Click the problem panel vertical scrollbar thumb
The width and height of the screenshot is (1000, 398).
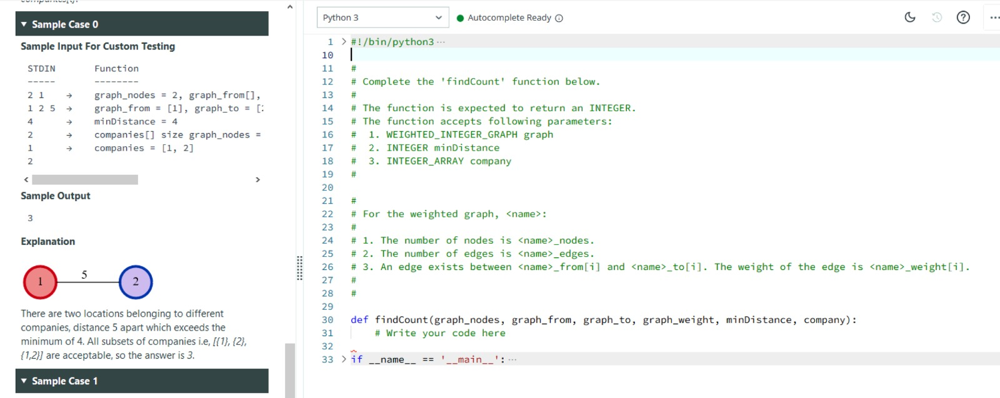(x=290, y=370)
